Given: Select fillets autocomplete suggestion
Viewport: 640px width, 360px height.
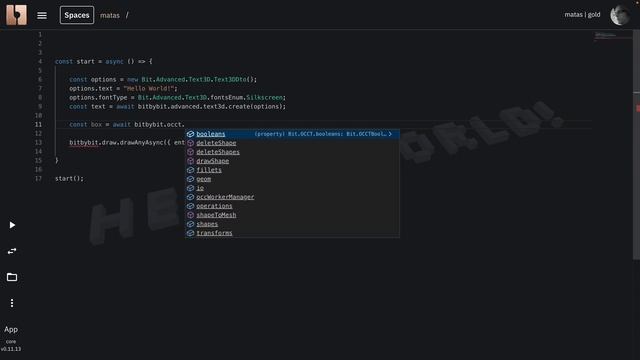Looking at the screenshot, I should pyautogui.click(x=293, y=170).
